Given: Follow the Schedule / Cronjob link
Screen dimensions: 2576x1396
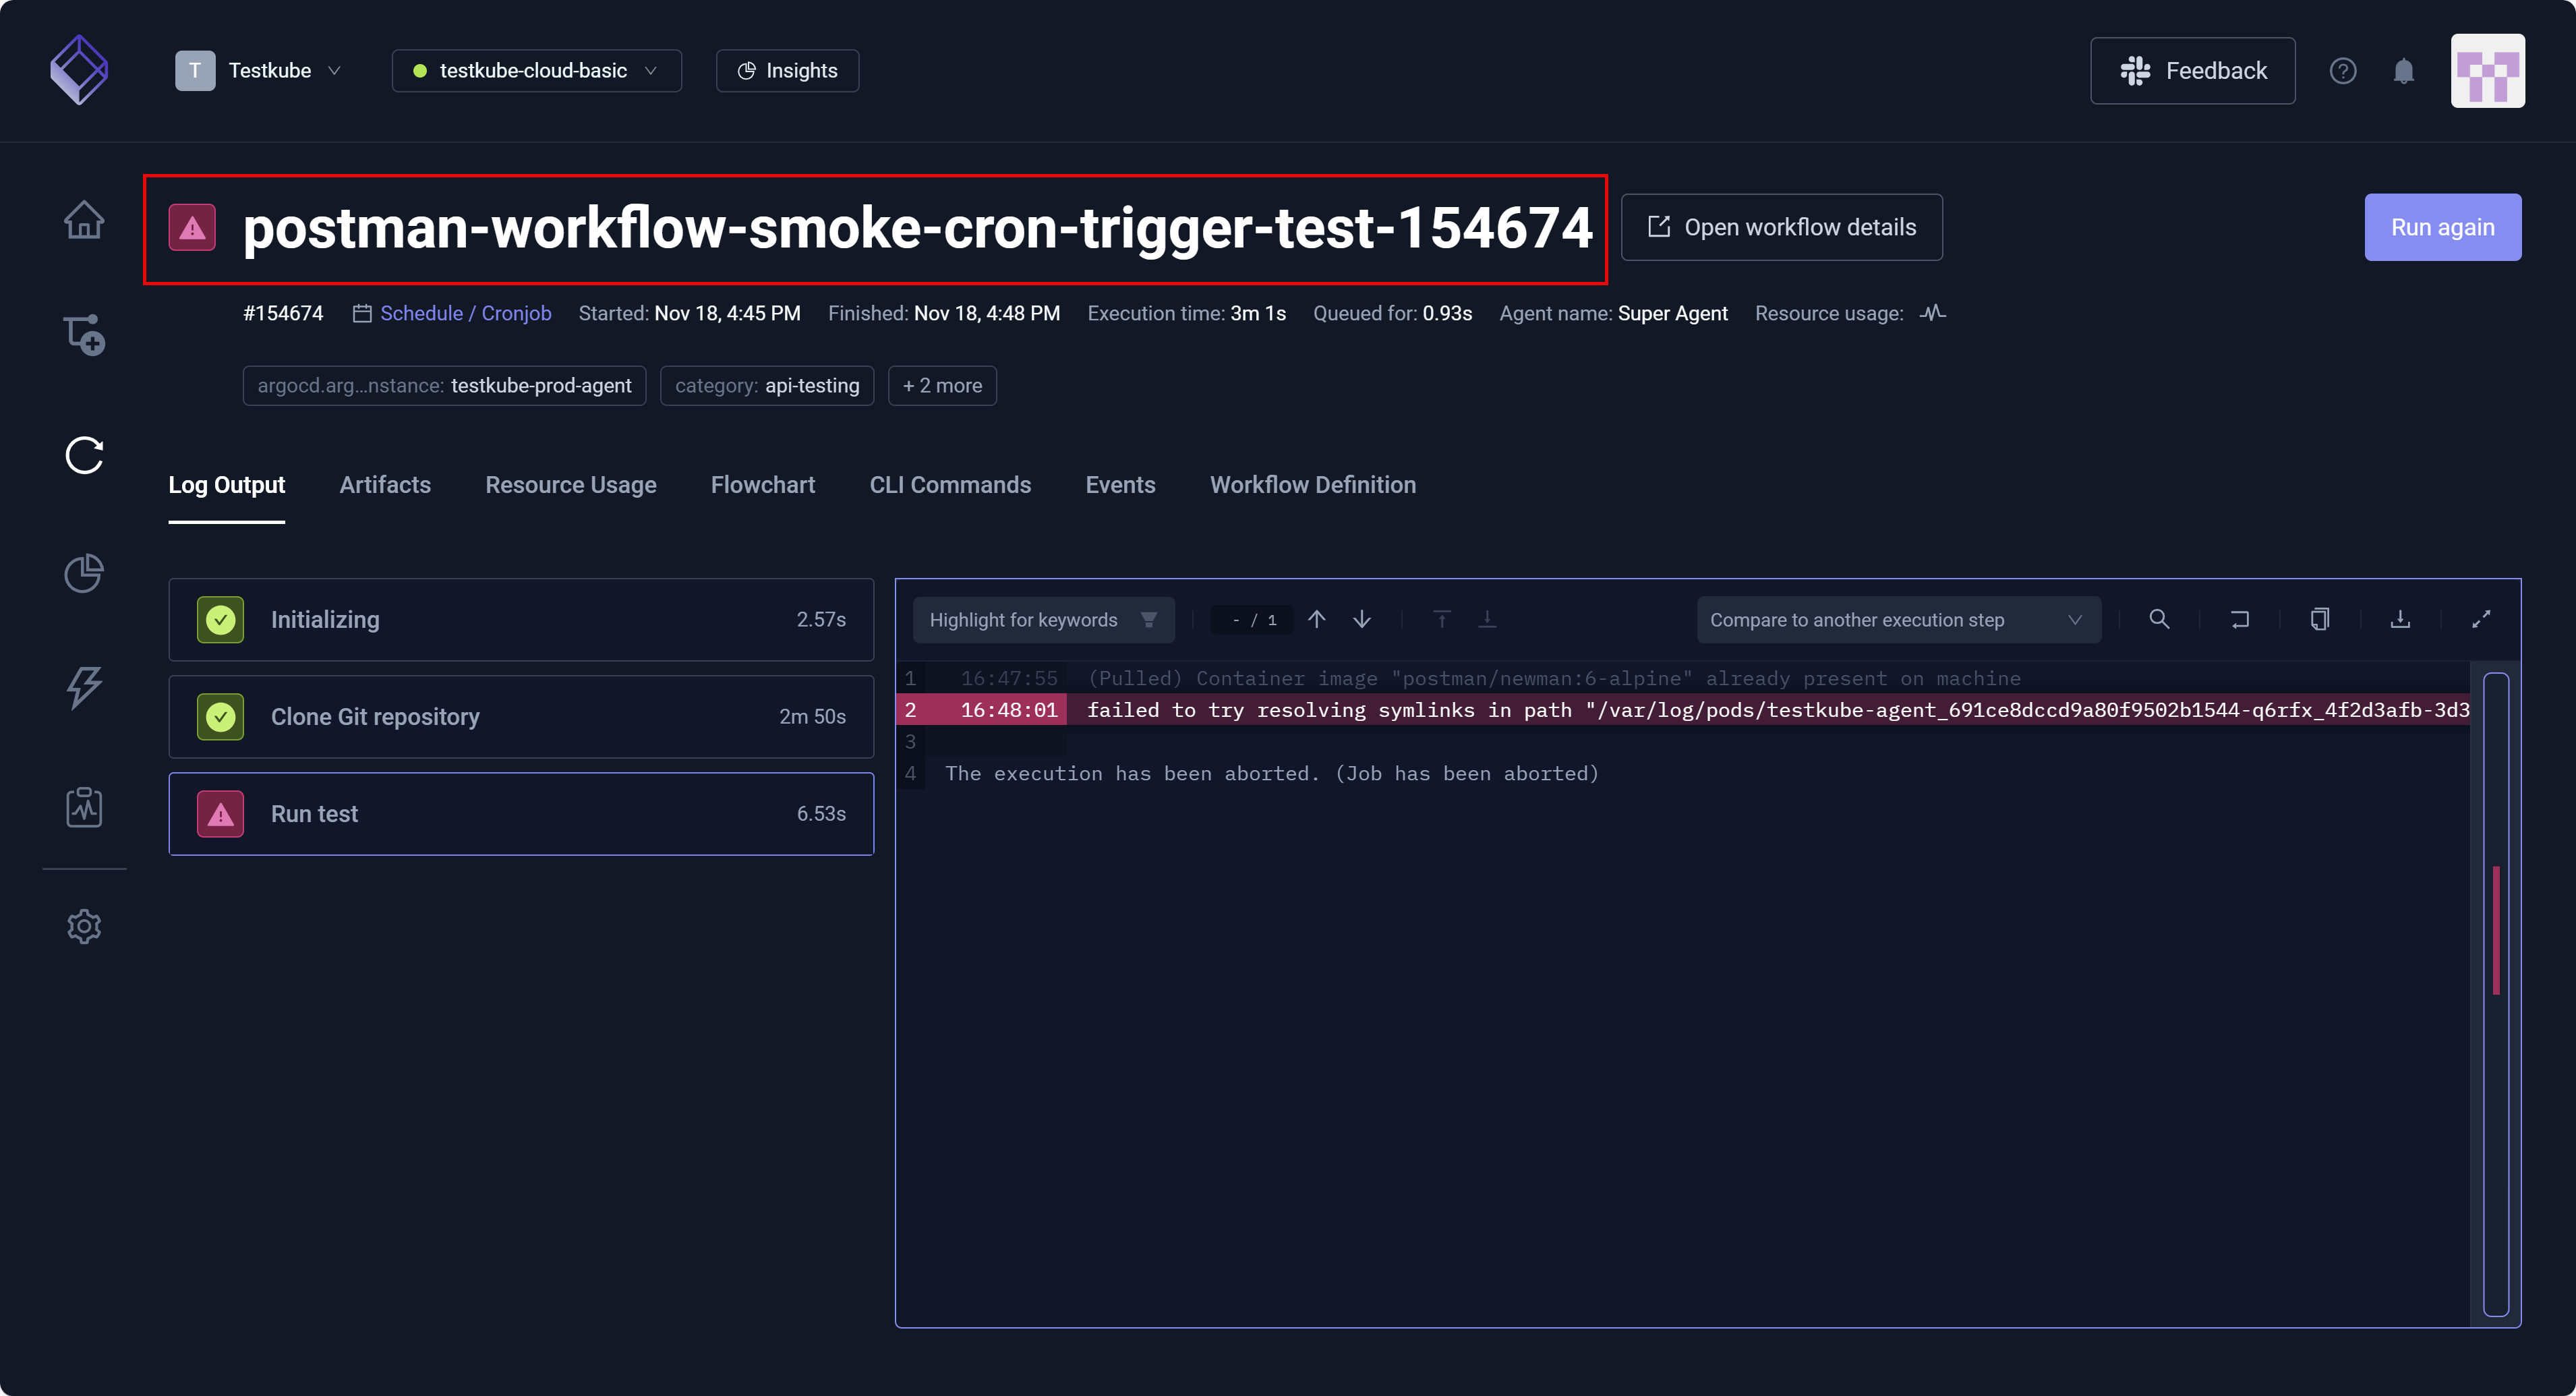Looking at the screenshot, I should click(465, 313).
